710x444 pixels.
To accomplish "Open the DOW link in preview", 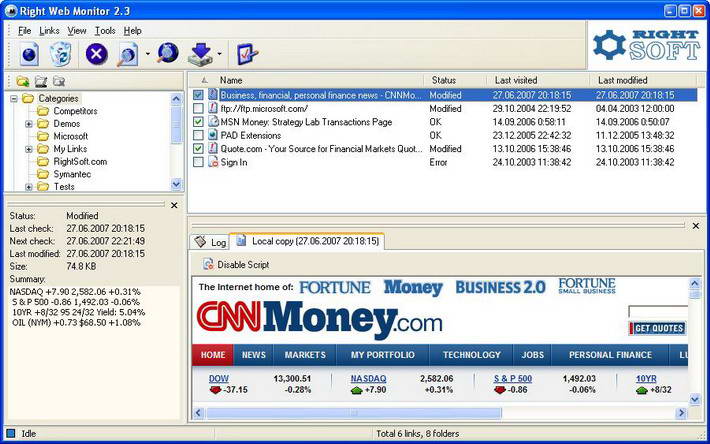I will [x=219, y=378].
